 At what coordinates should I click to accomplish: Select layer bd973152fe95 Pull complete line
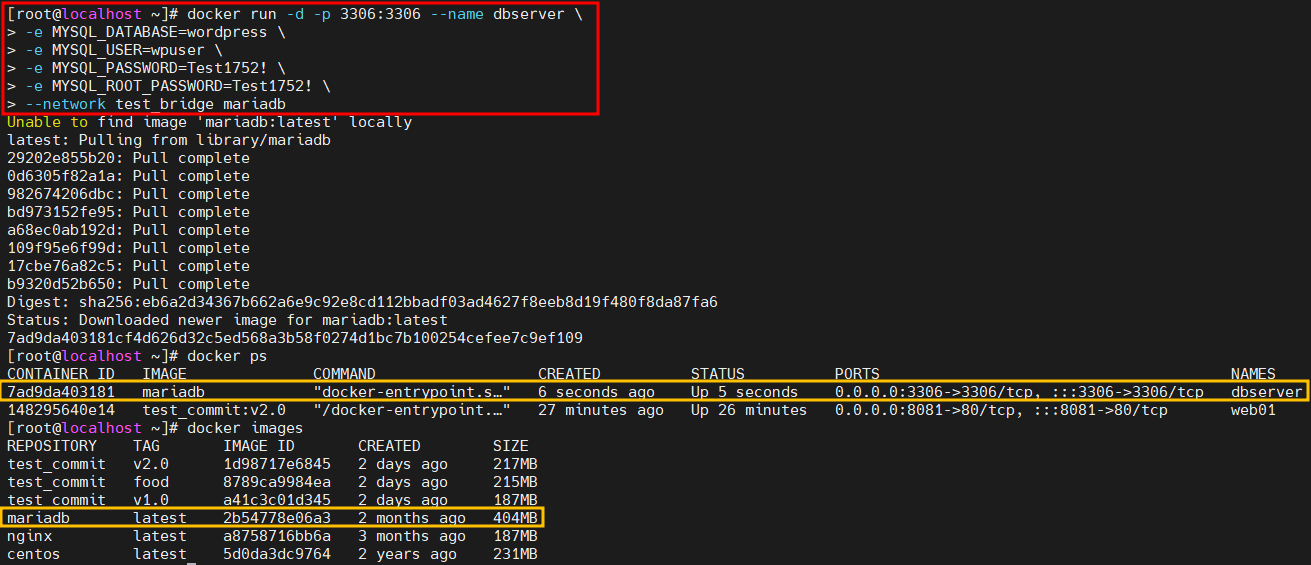coord(128,212)
